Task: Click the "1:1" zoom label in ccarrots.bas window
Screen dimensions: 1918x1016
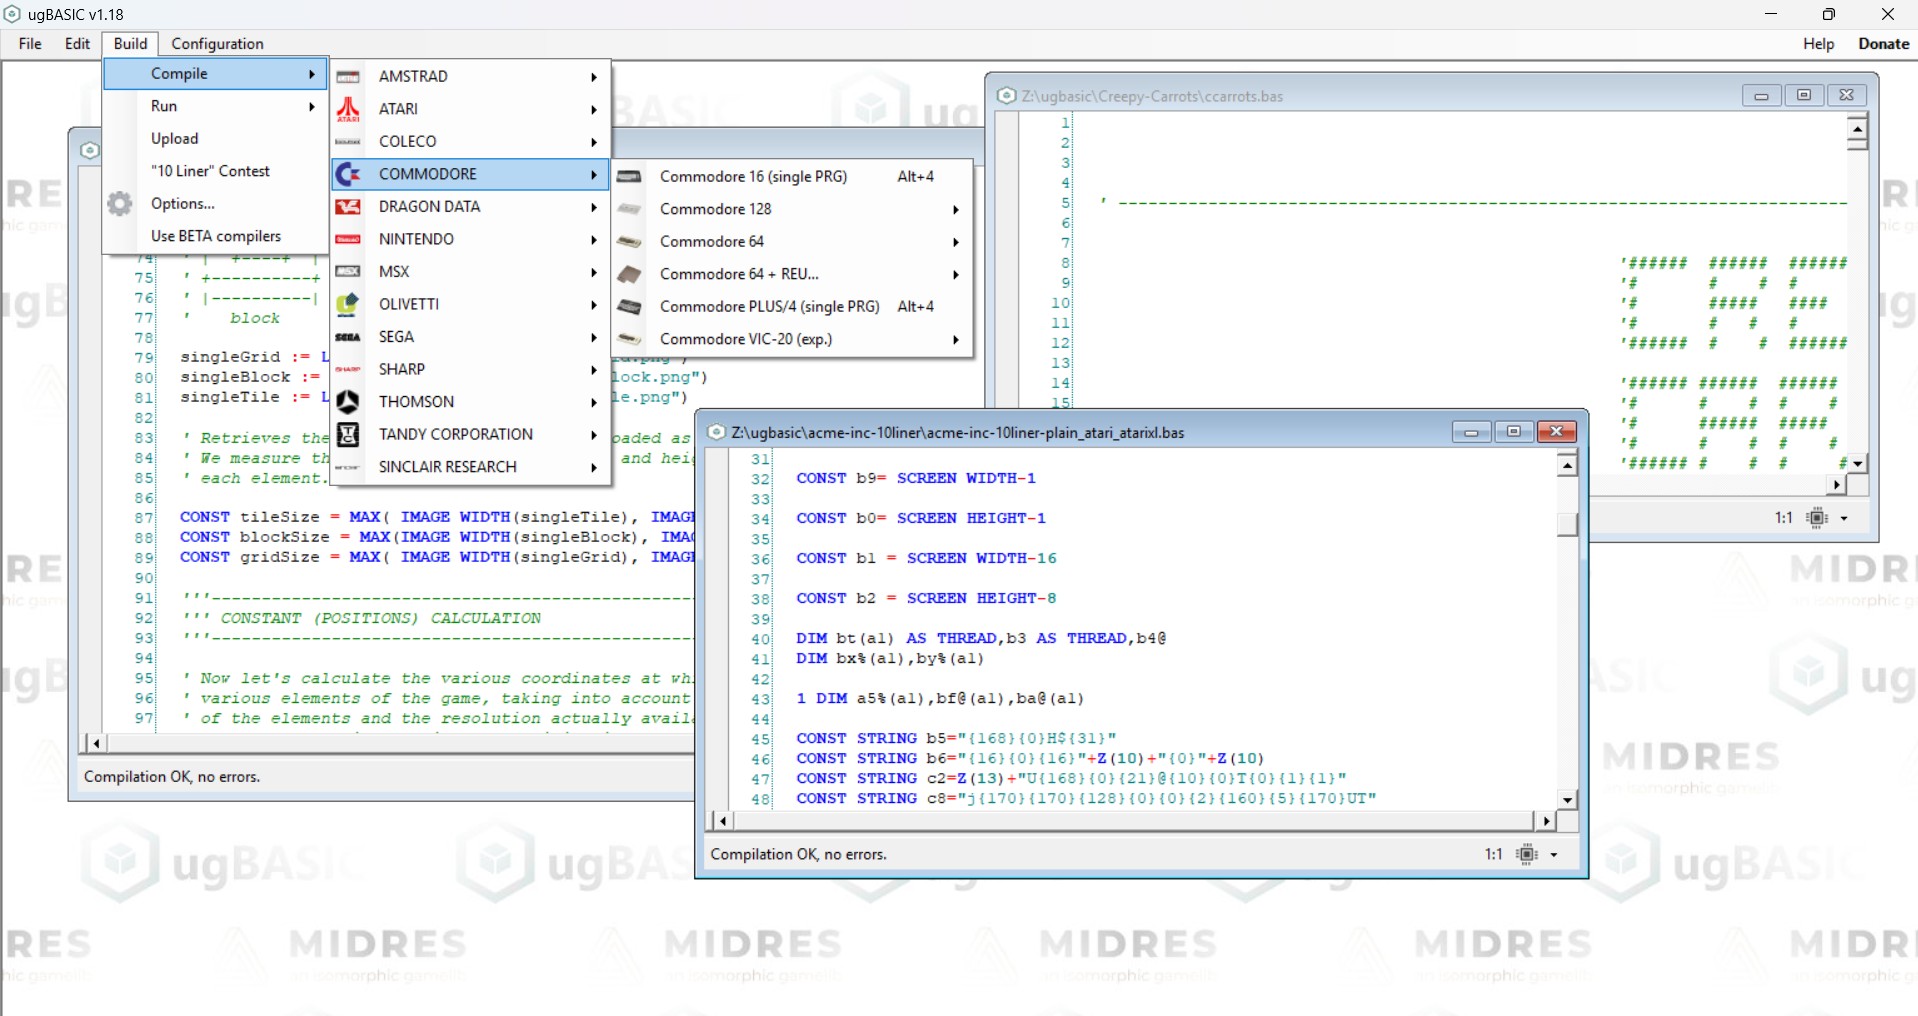Action: (1783, 518)
